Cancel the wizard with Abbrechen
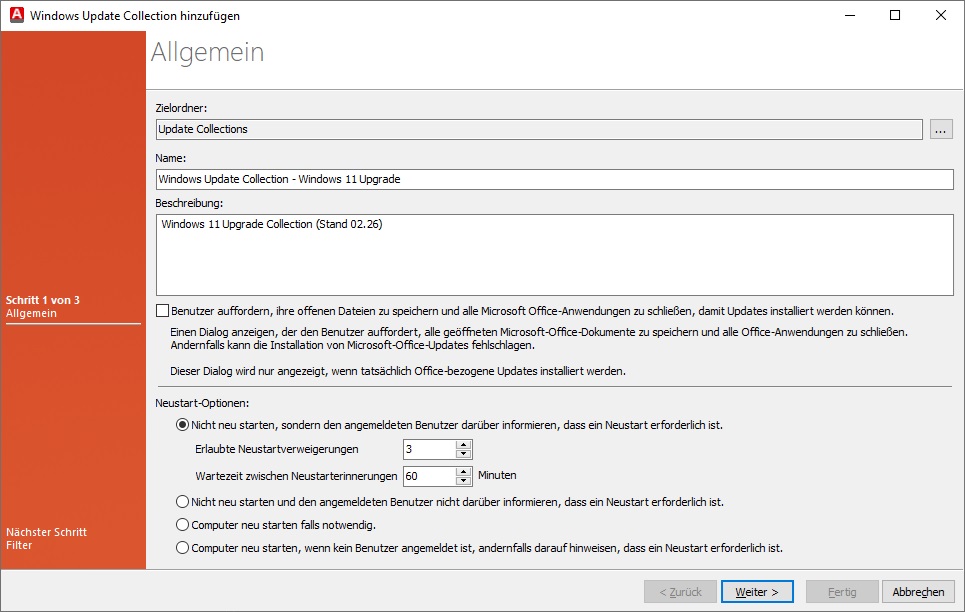The width and height of the screenshot is (965, 612). pos(918,592)
